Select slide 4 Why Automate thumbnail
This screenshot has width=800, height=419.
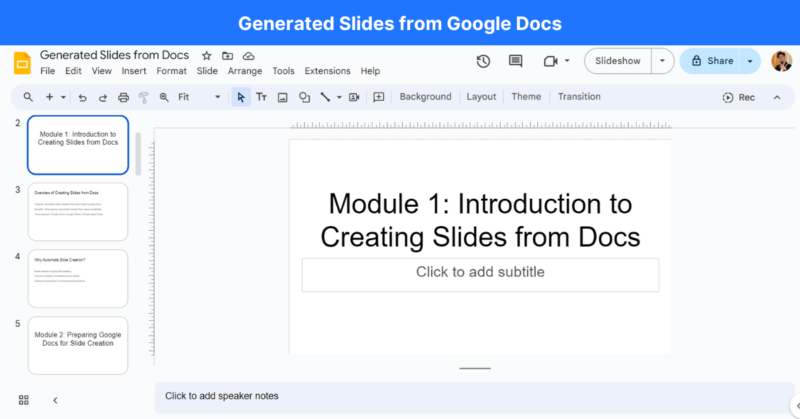(x=78, y=279)
